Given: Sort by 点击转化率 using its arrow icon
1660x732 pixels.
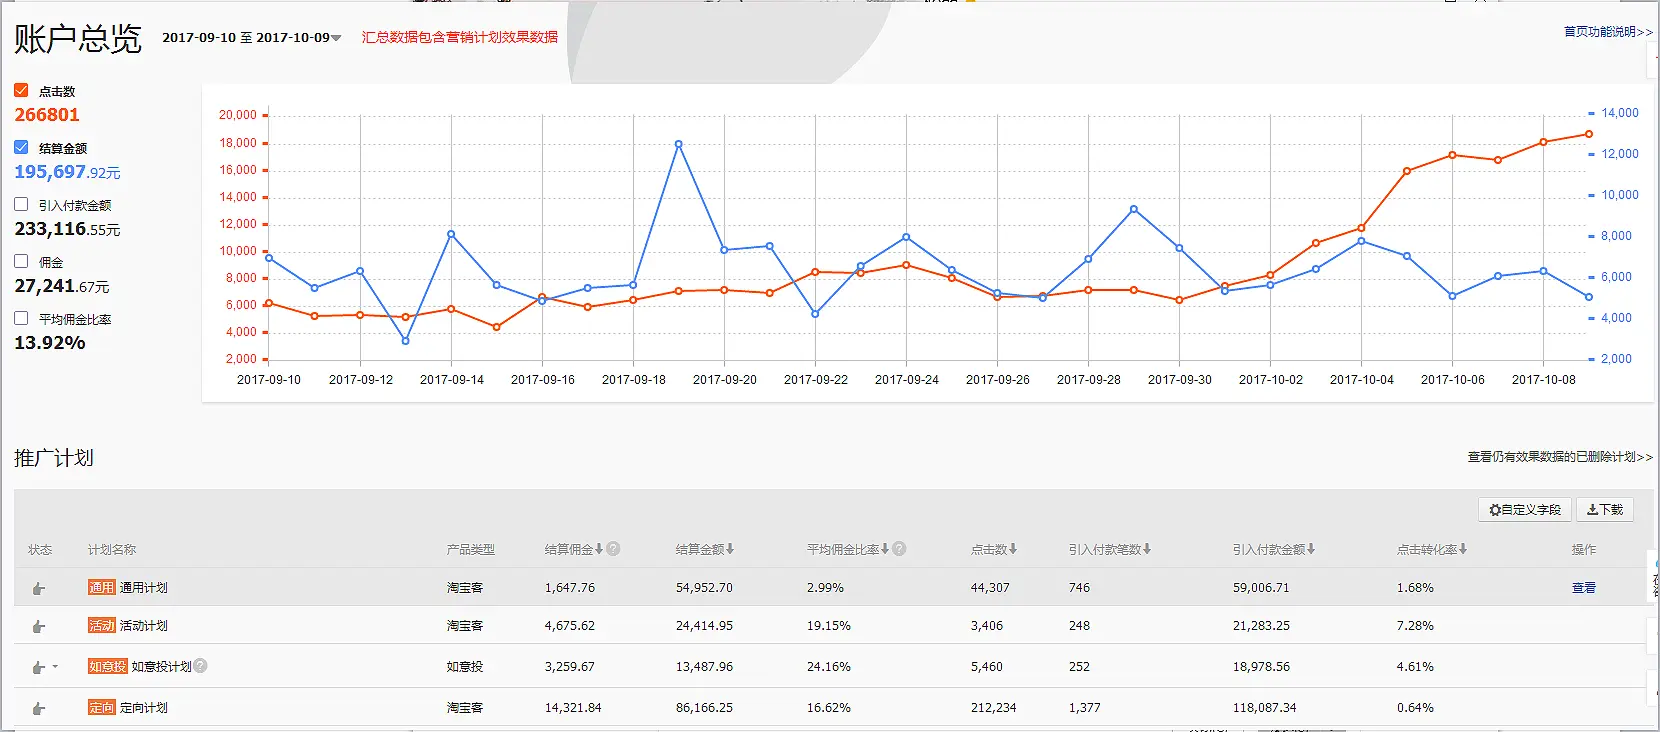Looking at the screenshot, I should [x=1463, y=549].
